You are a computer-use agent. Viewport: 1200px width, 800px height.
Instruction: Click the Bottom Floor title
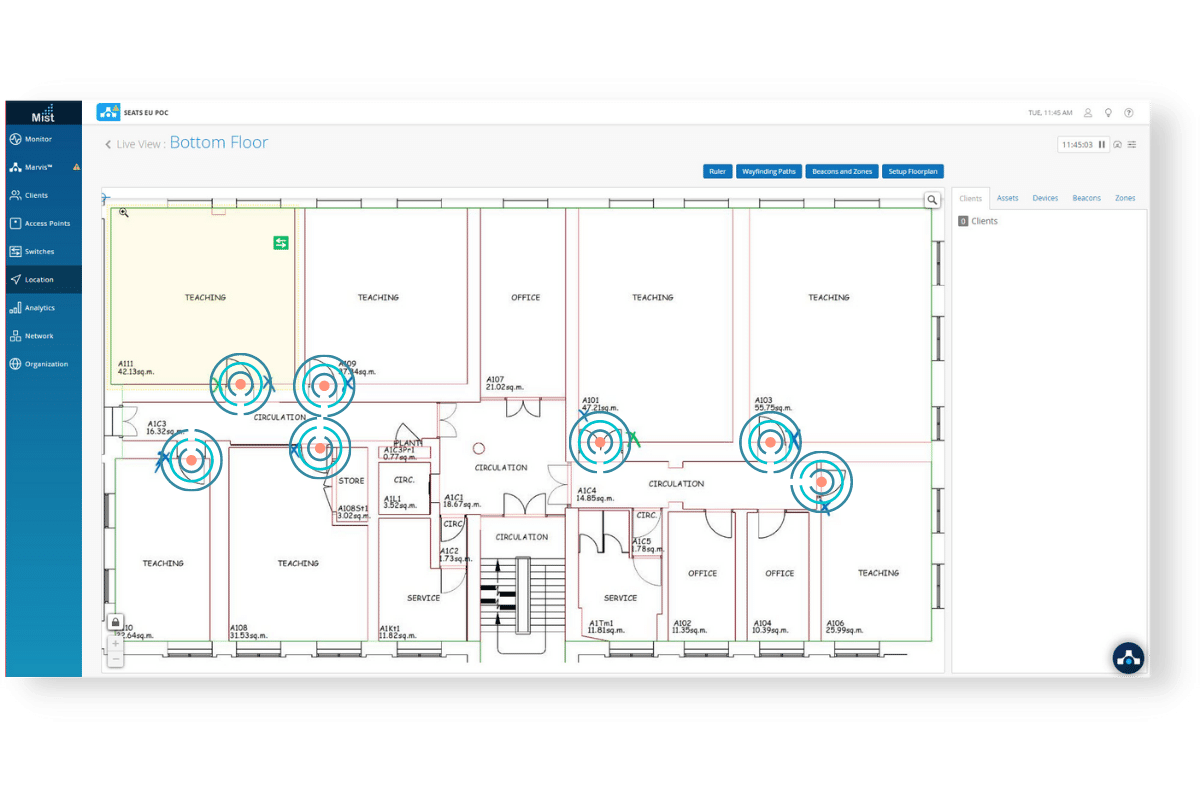pyautogui.click(x=219, y=143)
